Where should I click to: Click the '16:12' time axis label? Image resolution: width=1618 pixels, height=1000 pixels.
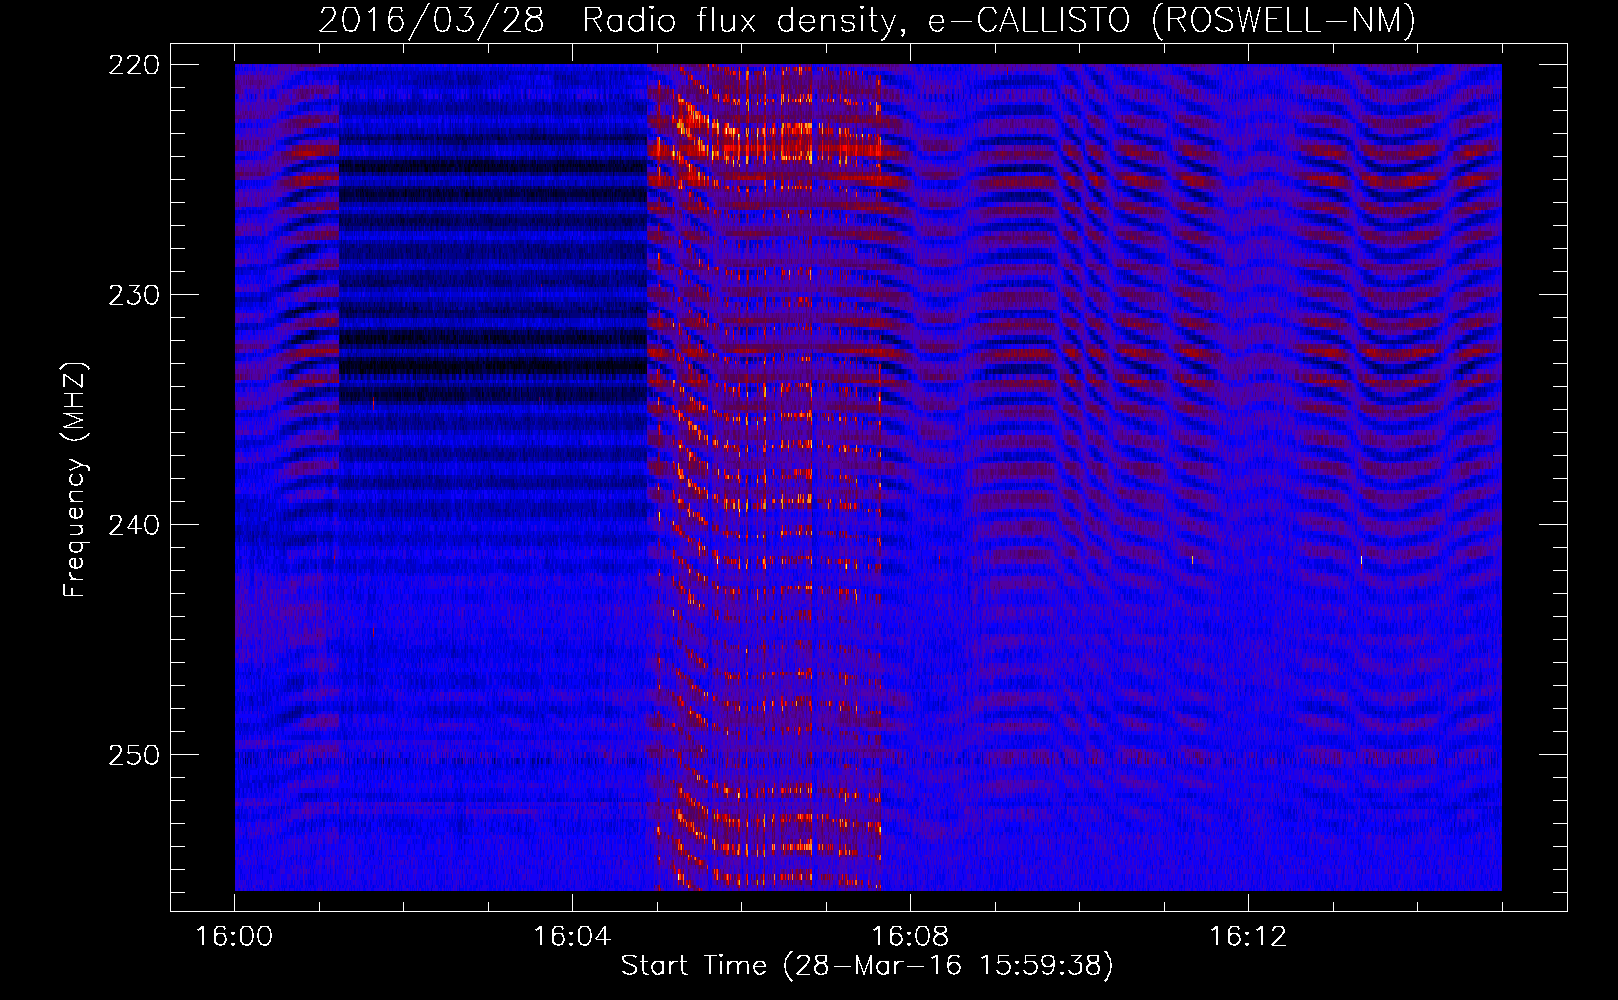click(x=1248, y=937)
